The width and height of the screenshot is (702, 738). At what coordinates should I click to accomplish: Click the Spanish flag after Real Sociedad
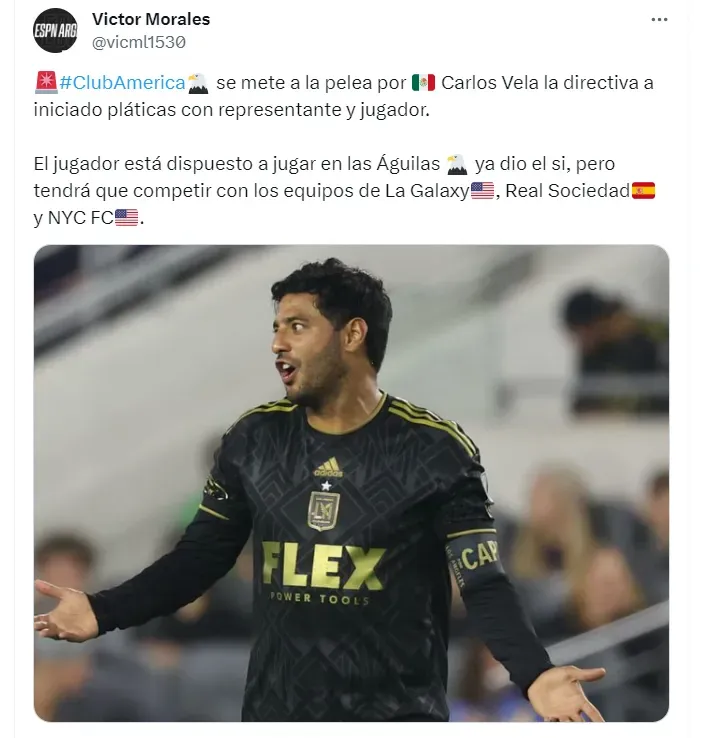(x=643, y=191)
